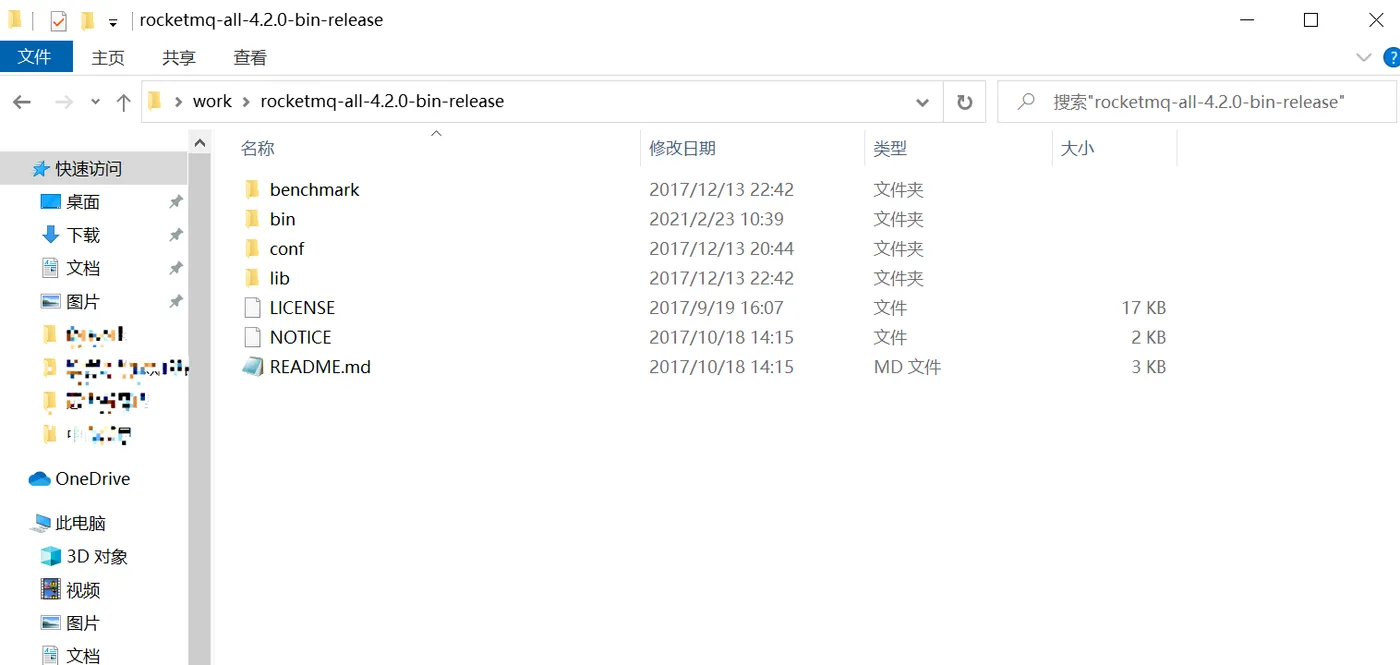Click the search magnifier icon
This screenshot has width=1400, height=665.
[1025, 101]
